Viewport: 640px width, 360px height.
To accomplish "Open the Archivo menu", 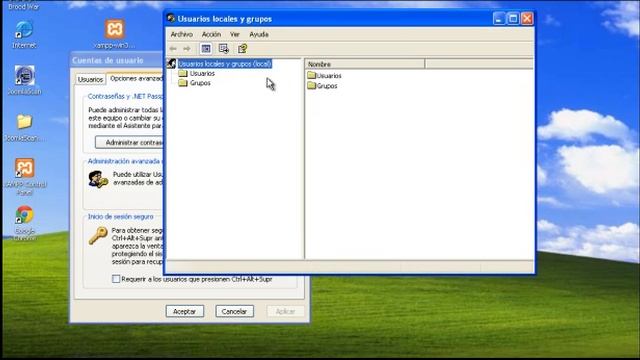I will [x=182, y=34].
